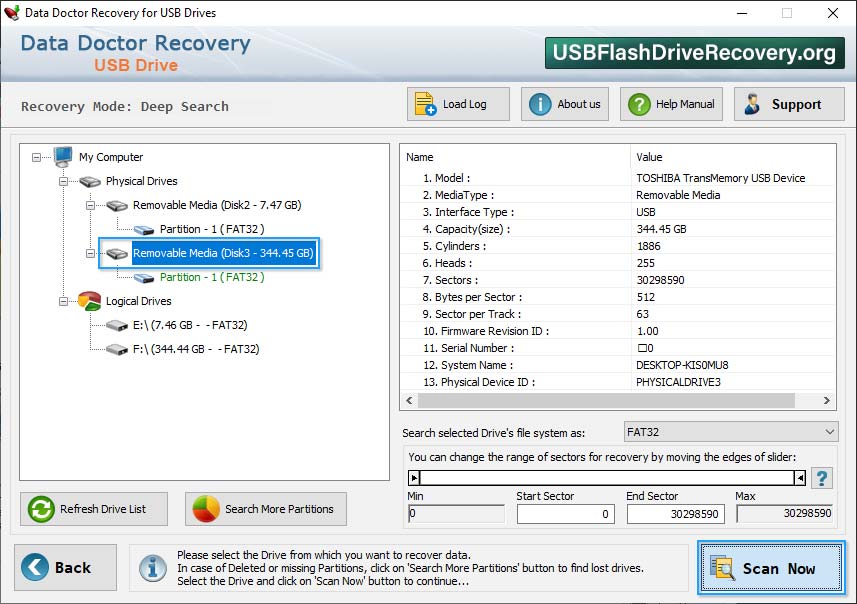Open slider help question mark icon
This screenshot has height=604, width=857.
pyautogui.click(x=821, y=478)
